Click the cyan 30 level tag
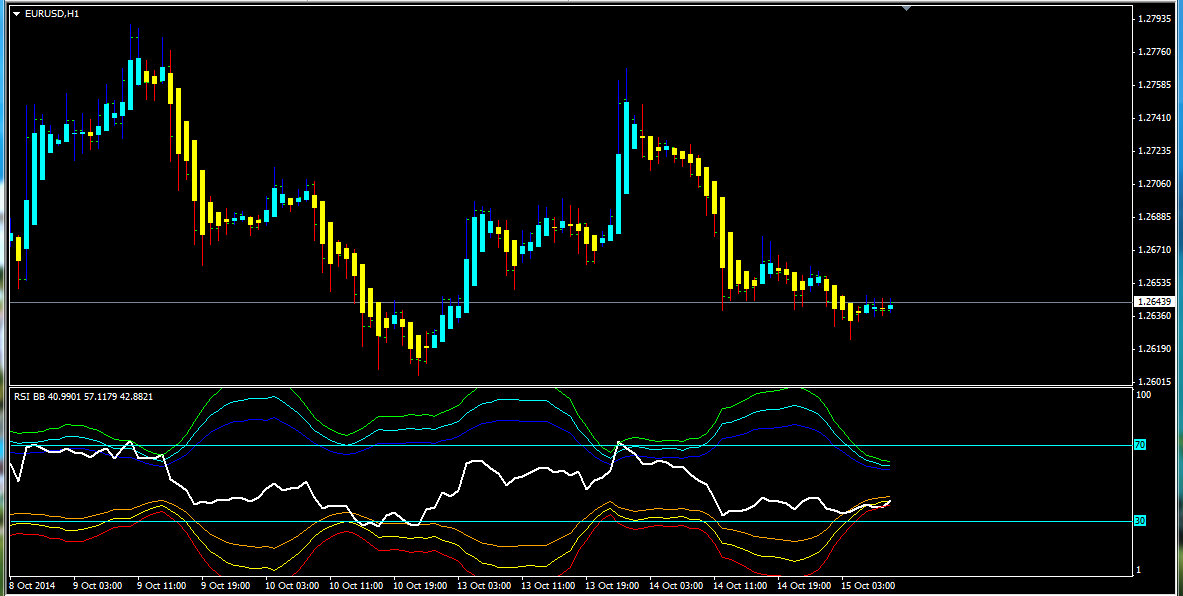The width and height of the screenshot is (1183, 596). 1140,521
